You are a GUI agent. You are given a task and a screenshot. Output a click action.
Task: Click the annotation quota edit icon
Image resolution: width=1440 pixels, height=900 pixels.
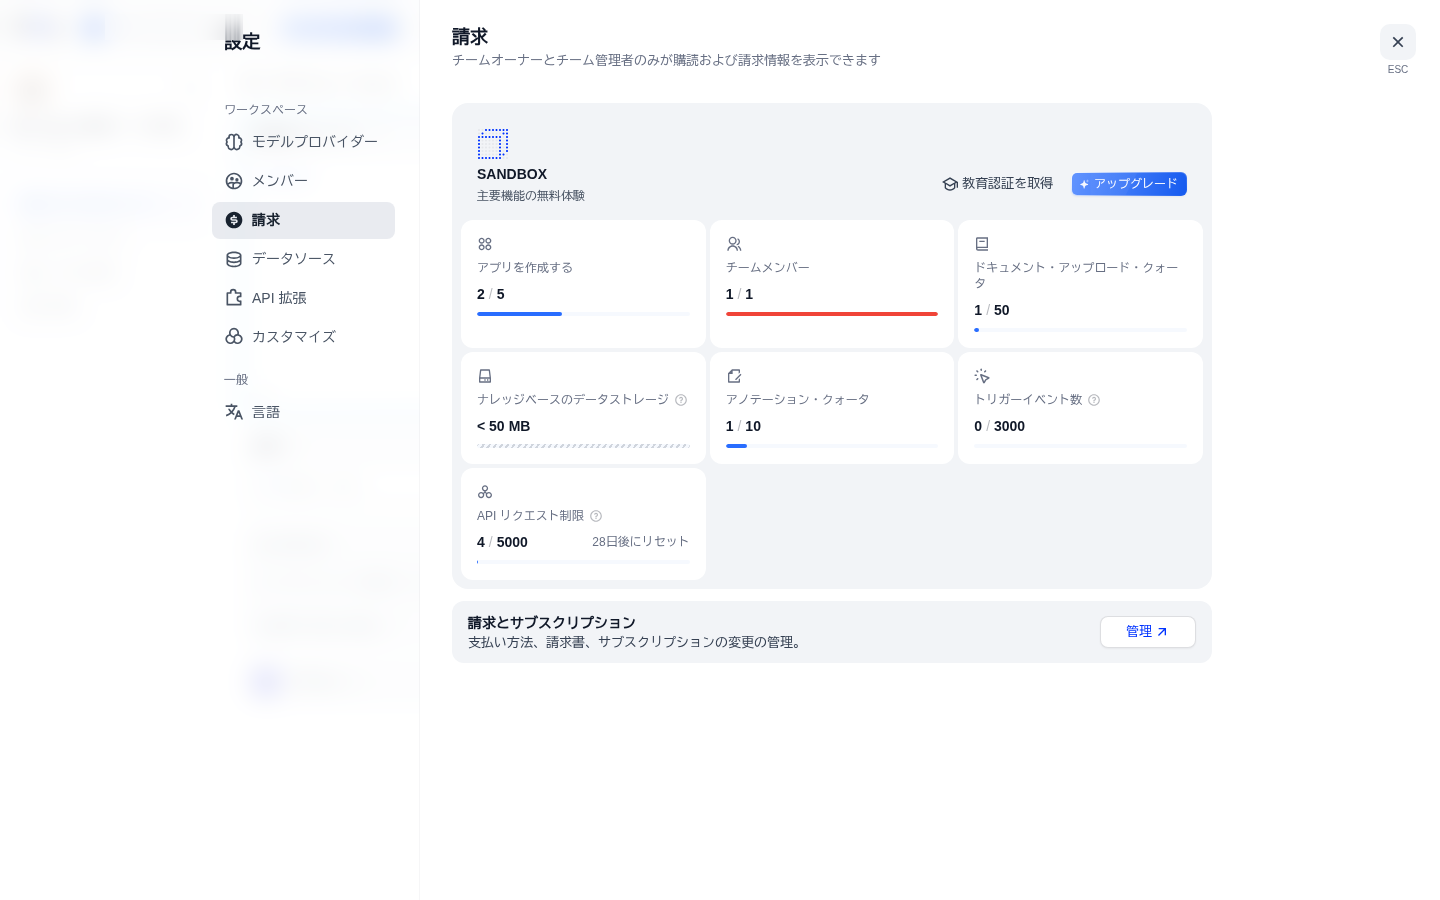point(734,376)
